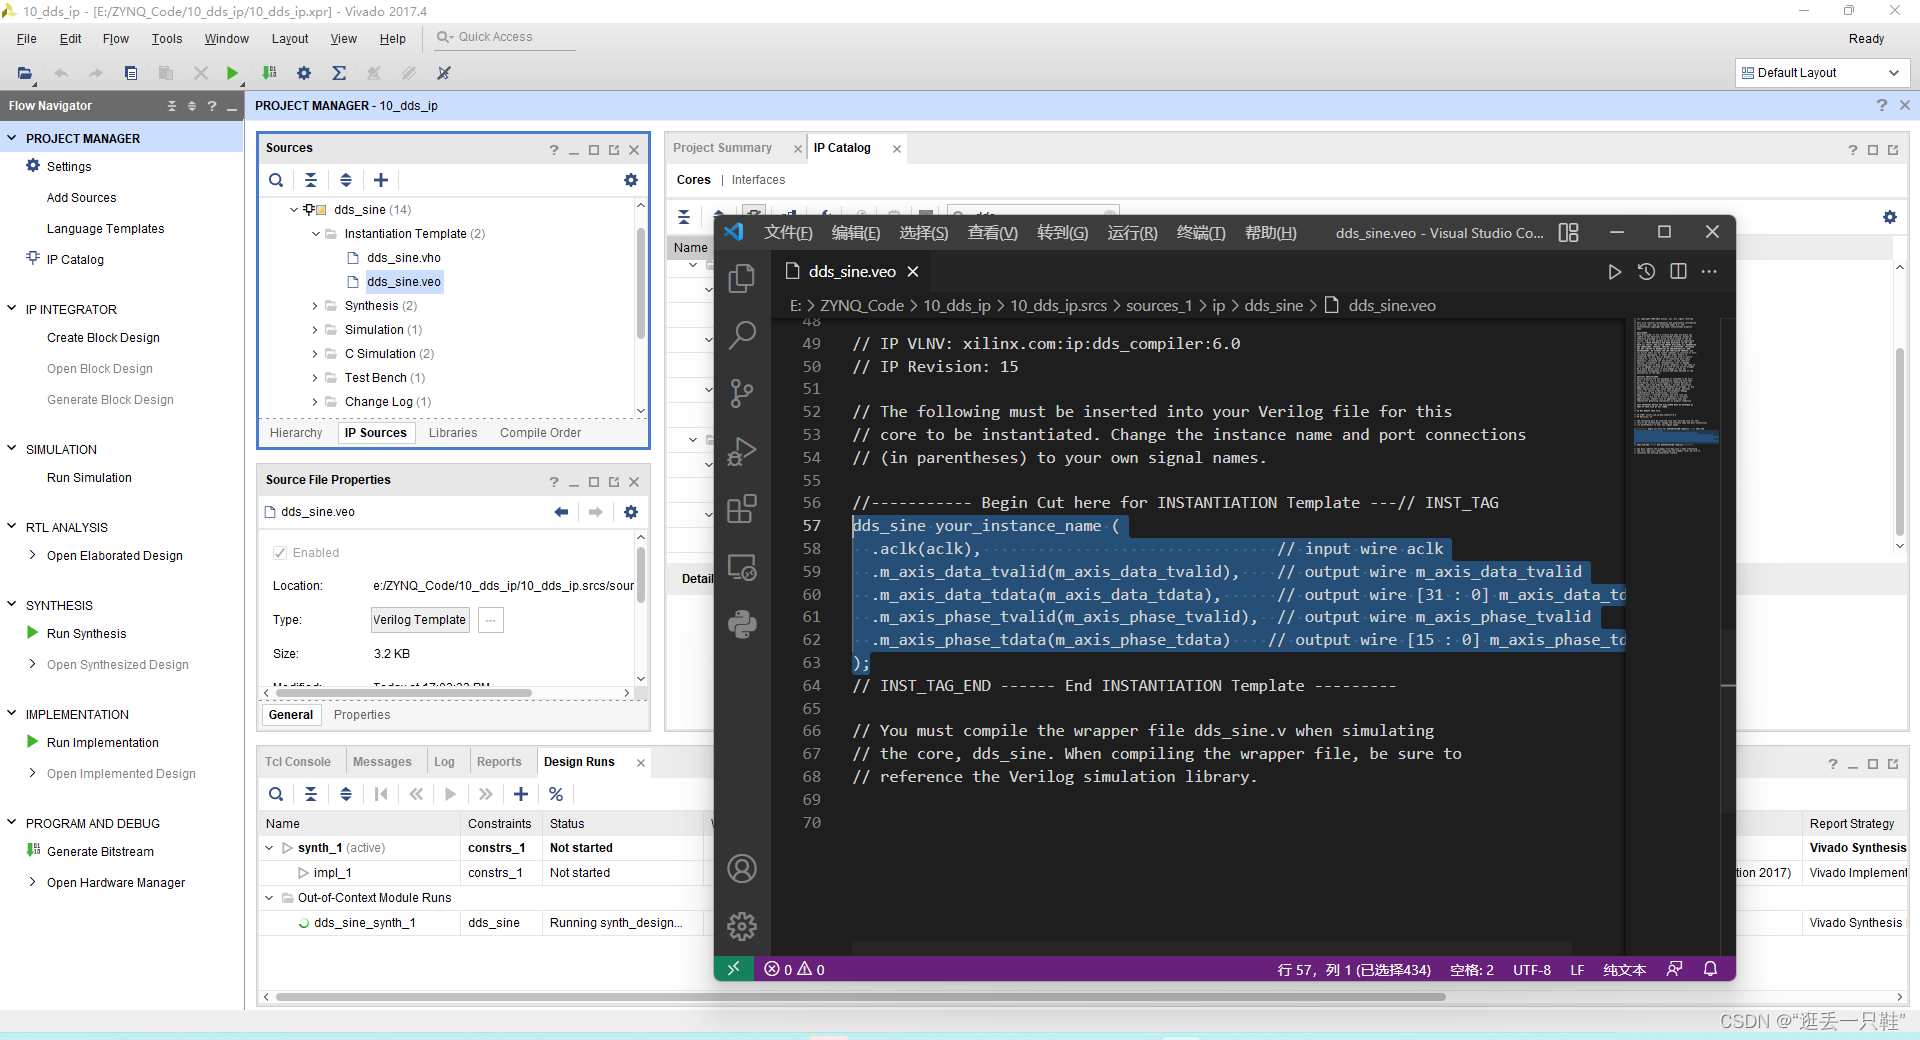Open toolbar Settings gear in Vivado
Image resolution: width=1920 pixels, height=1040 pixels.
tap(304, 73)
